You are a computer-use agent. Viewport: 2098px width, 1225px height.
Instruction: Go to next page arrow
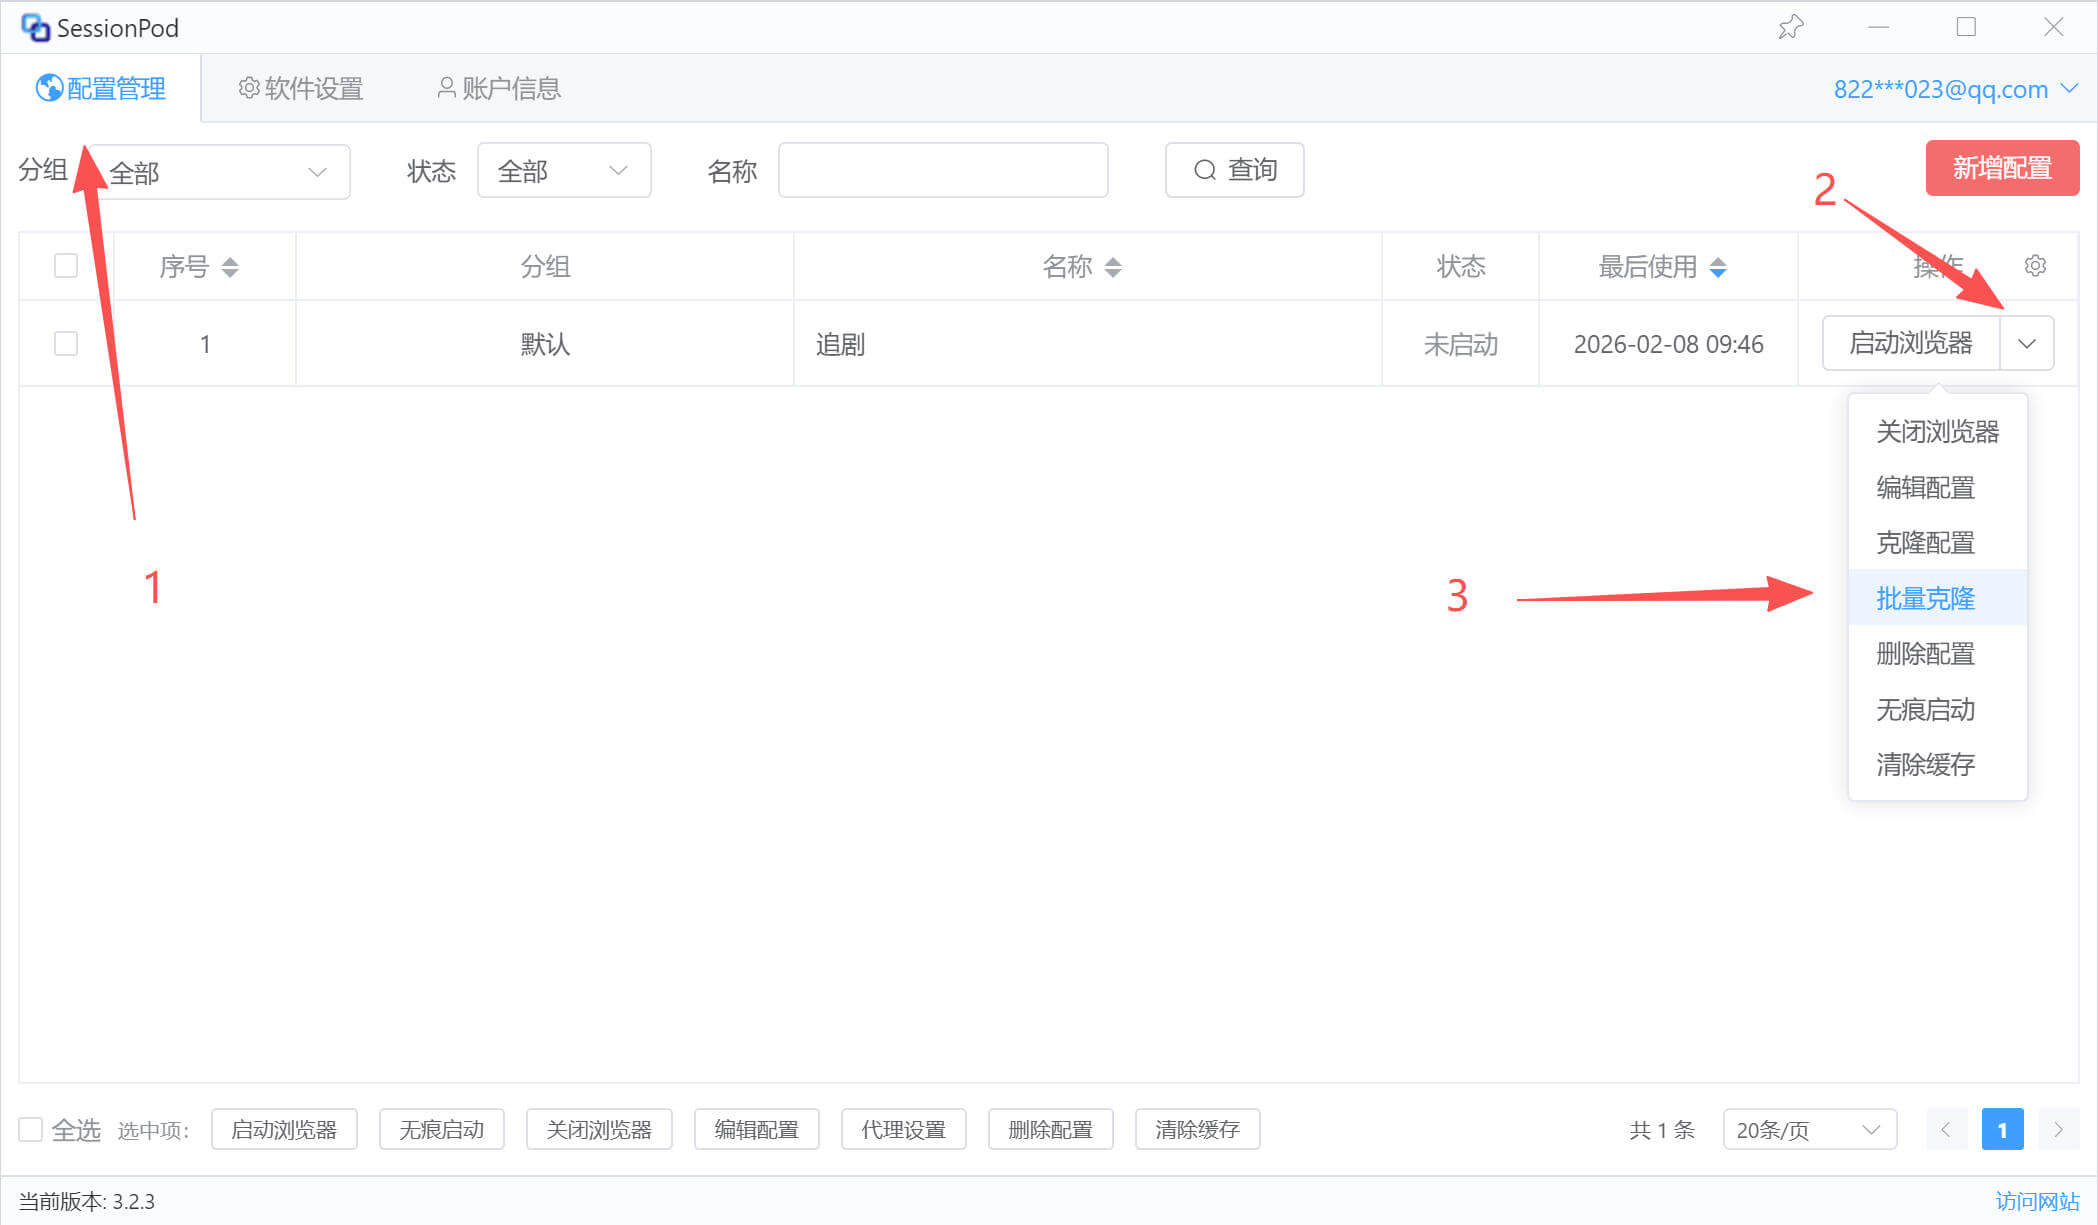click(x=2058, y=1130)
